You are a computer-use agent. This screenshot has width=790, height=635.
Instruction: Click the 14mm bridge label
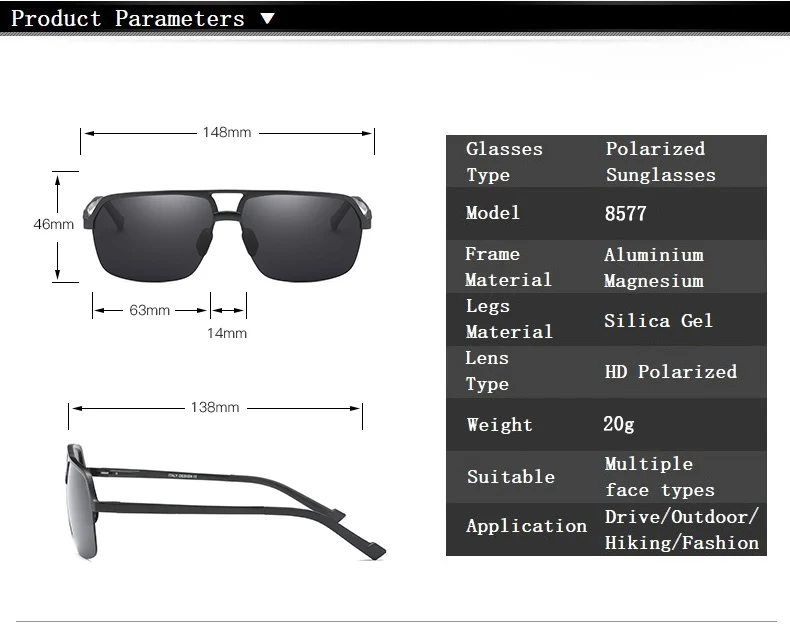[x=227, y=333]
